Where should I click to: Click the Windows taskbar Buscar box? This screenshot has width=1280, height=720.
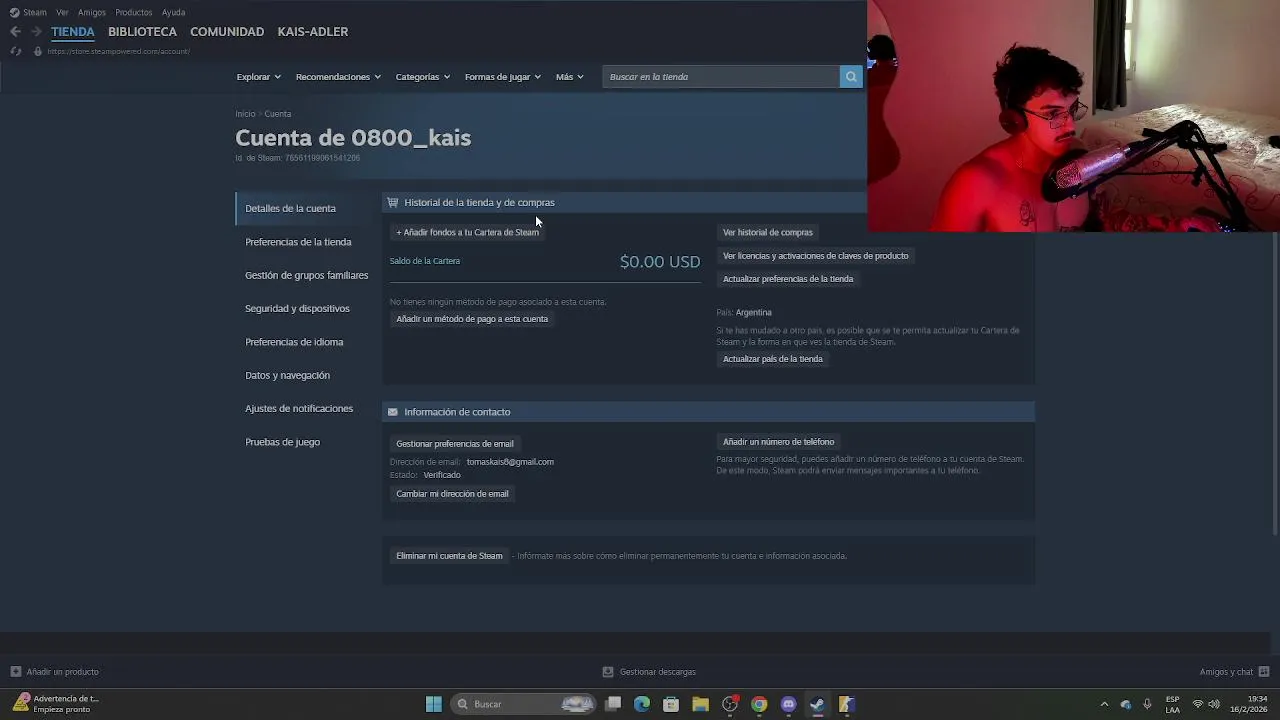525,704
